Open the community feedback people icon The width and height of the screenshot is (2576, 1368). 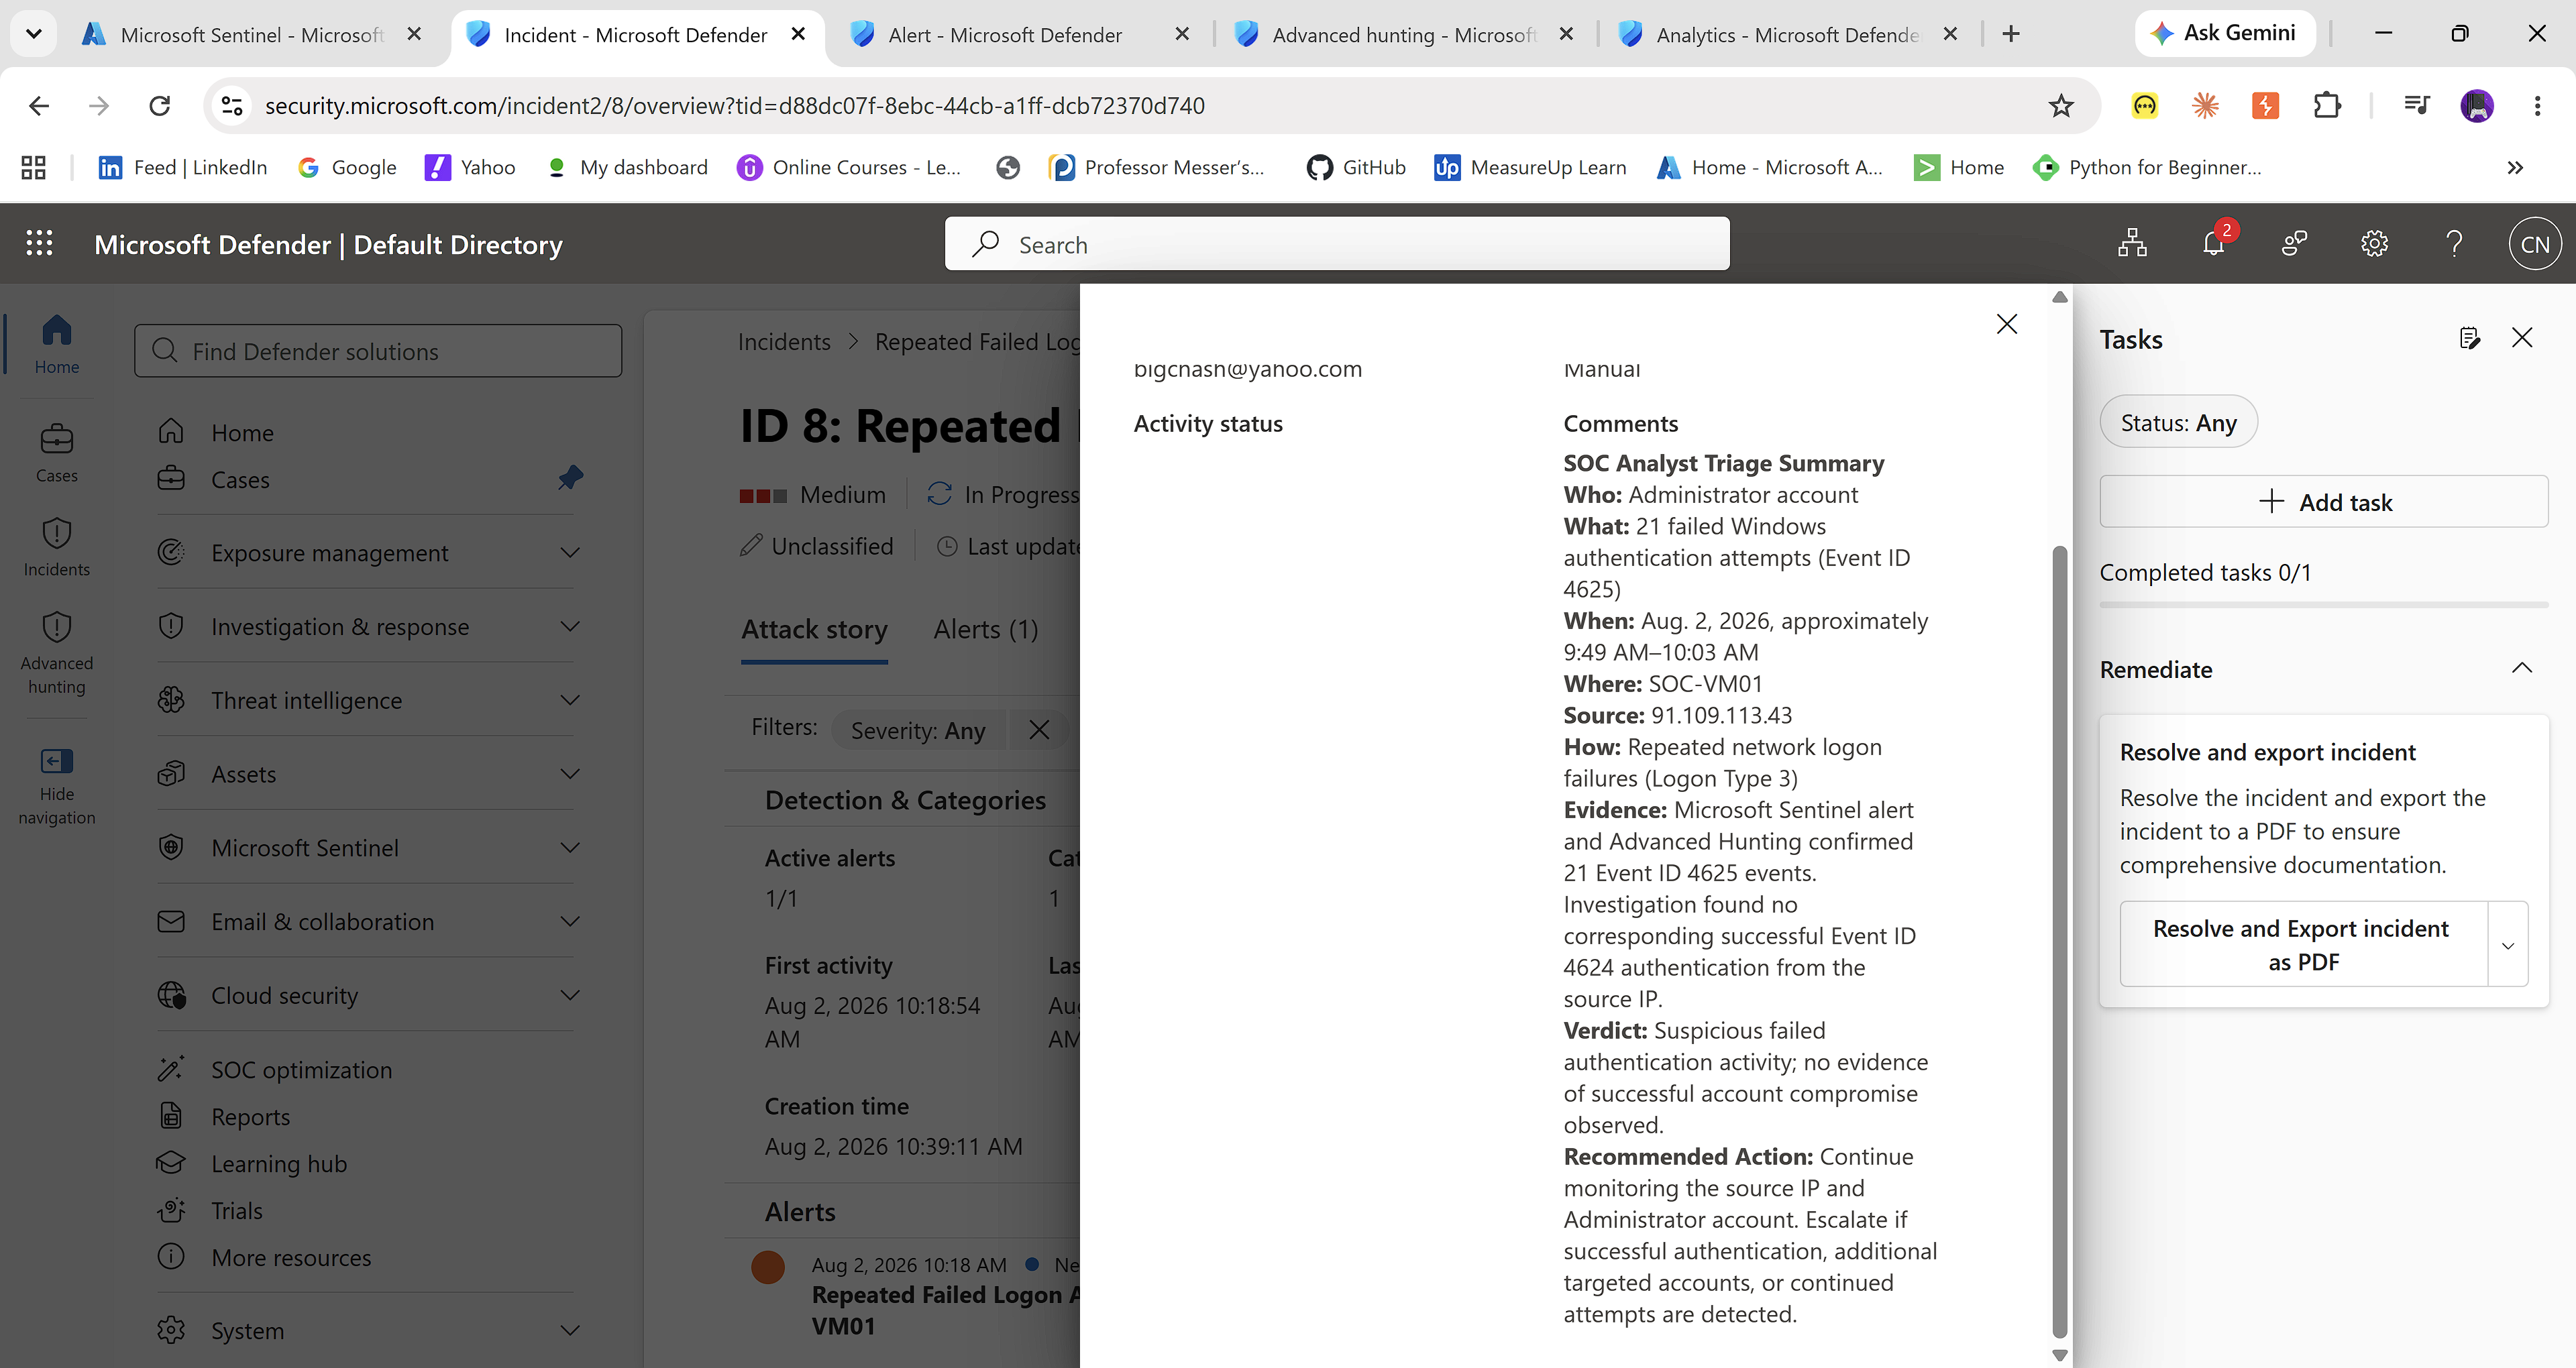2294,244
